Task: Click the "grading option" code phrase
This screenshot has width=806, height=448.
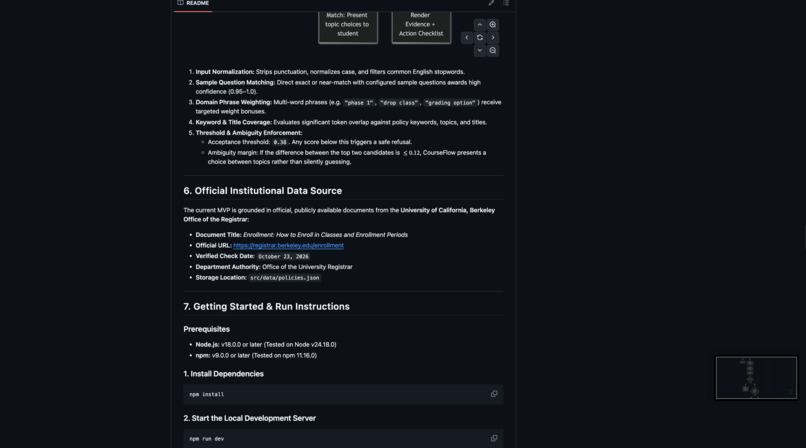Action: pos(450,103)
